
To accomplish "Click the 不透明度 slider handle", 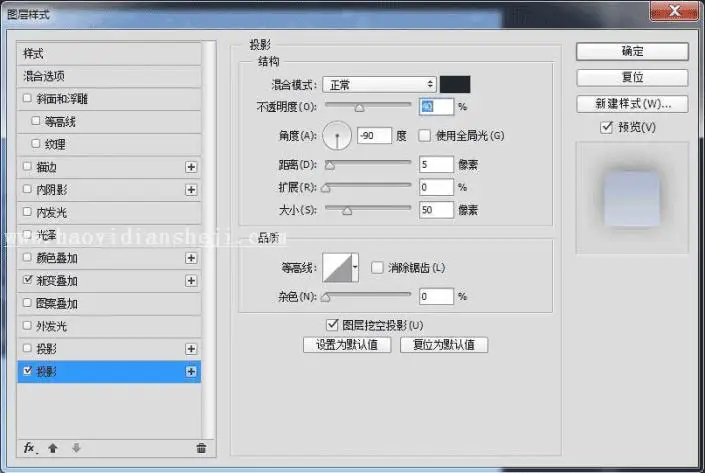I will [x=359, y=108].
